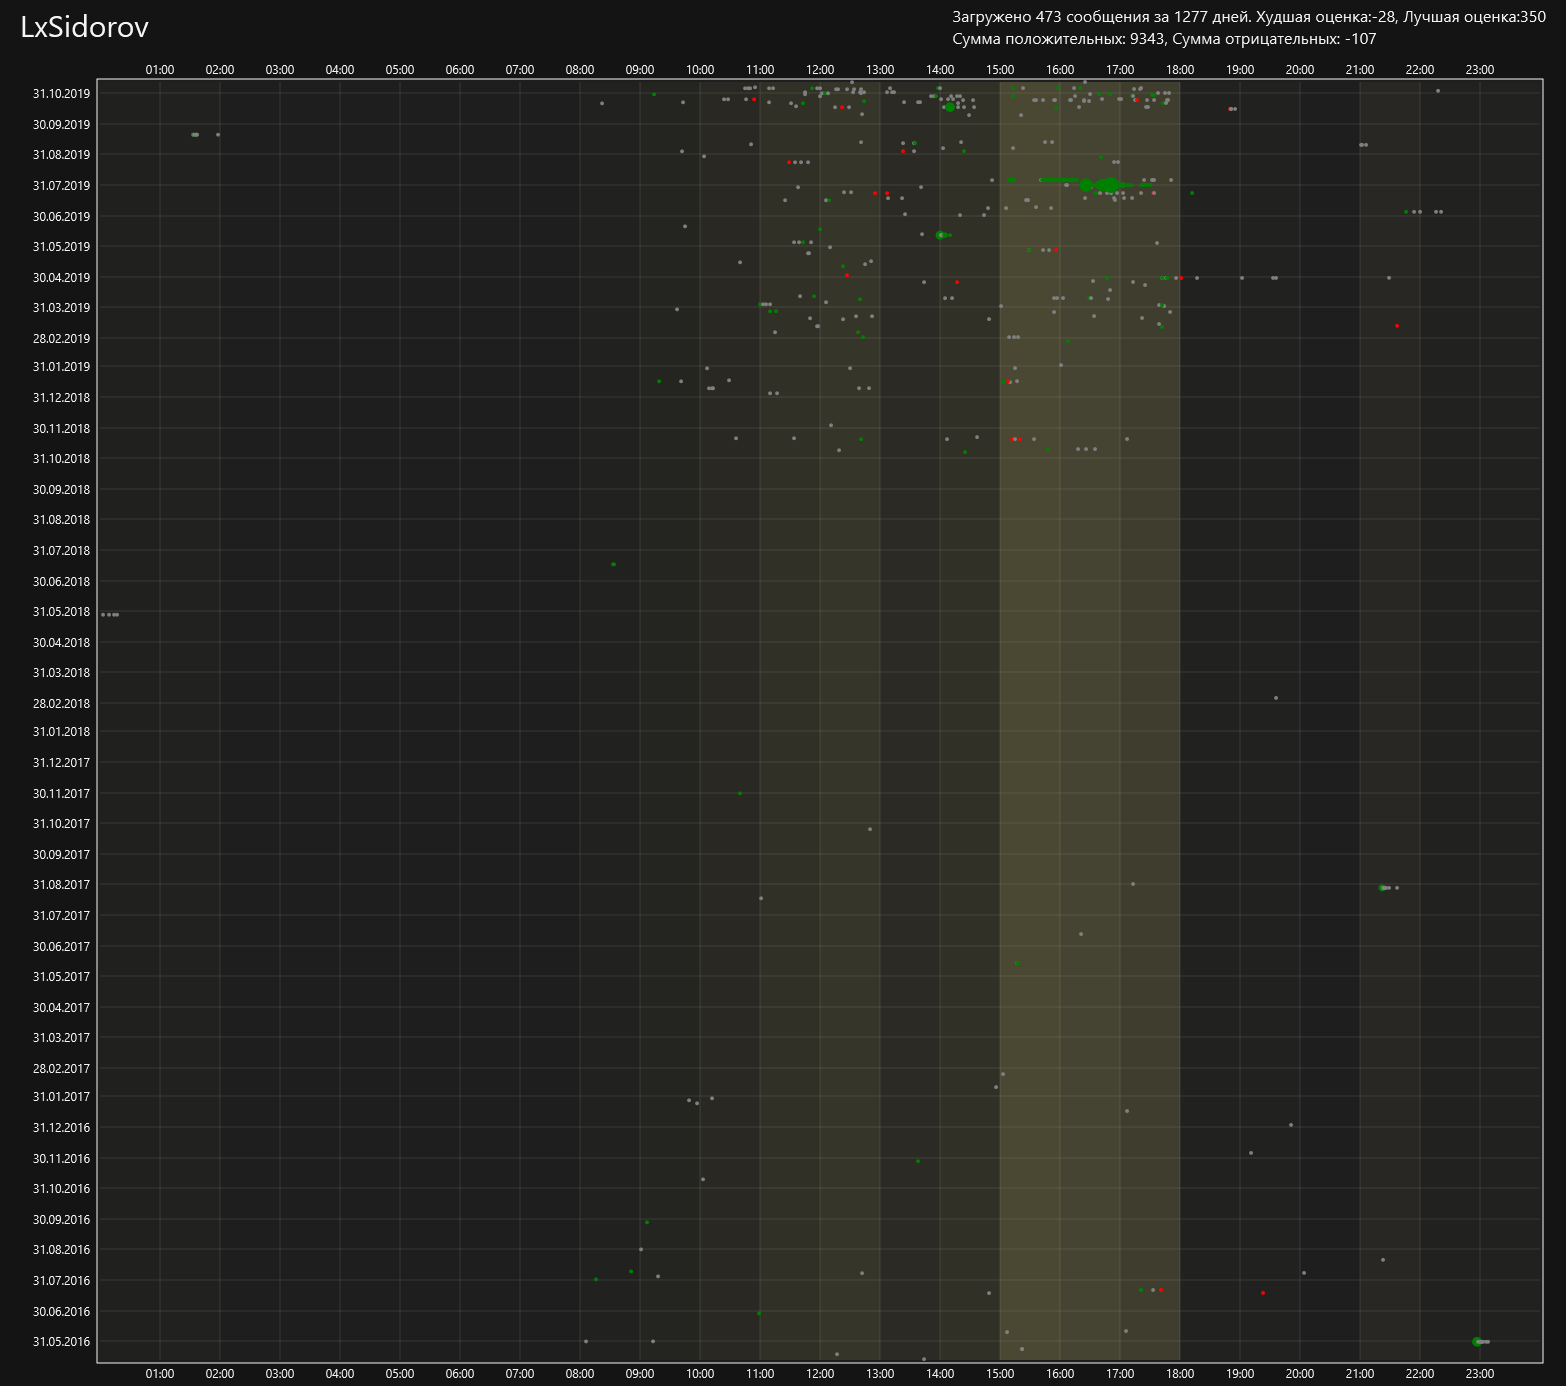Click the 30.06.2016 date label
The image size is (1566, 1386).
pos(61,1312)
